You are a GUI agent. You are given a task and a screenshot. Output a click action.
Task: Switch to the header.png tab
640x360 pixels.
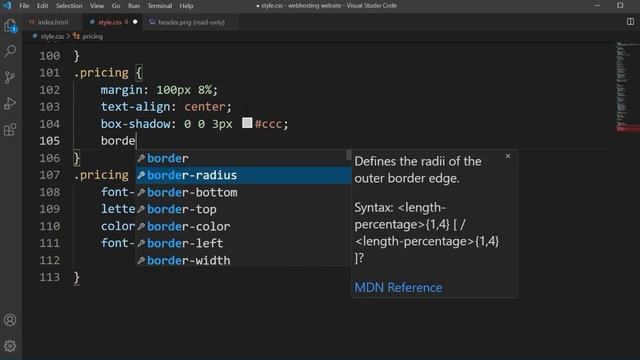pos(191,22)
